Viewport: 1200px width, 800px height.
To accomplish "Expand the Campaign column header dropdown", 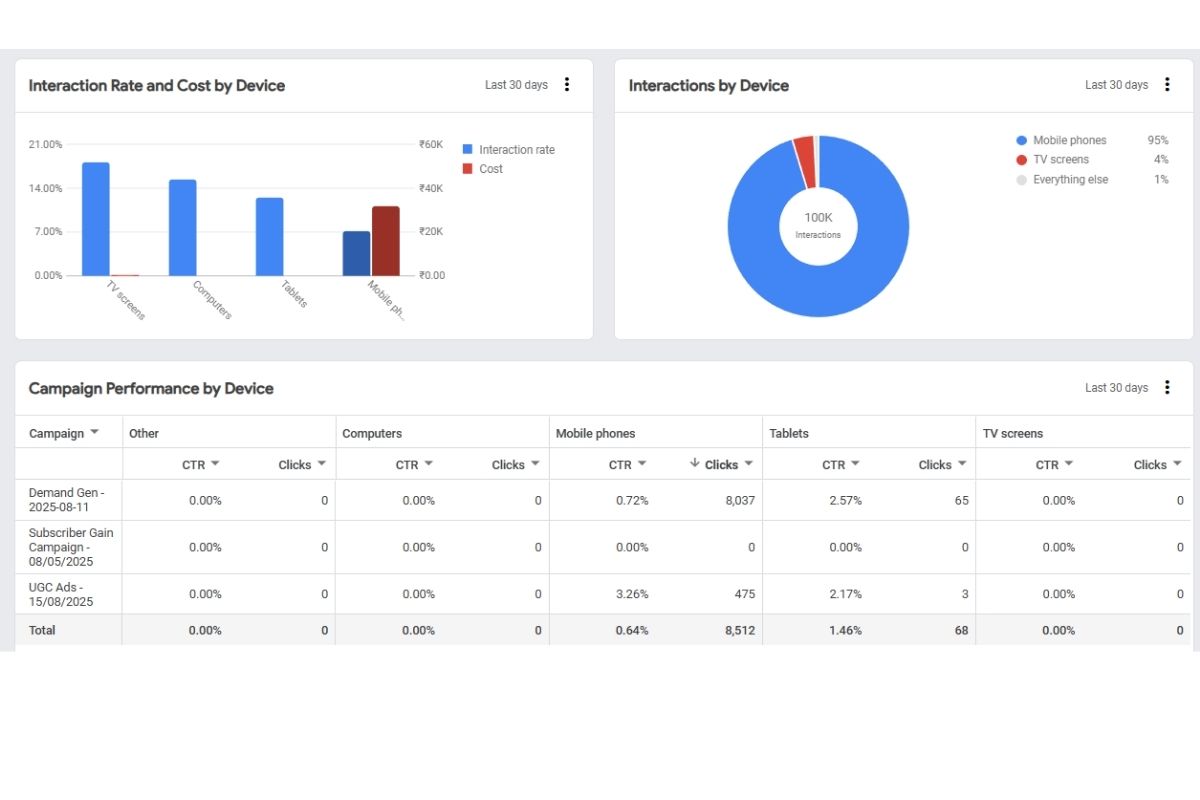I will [95, 433].
